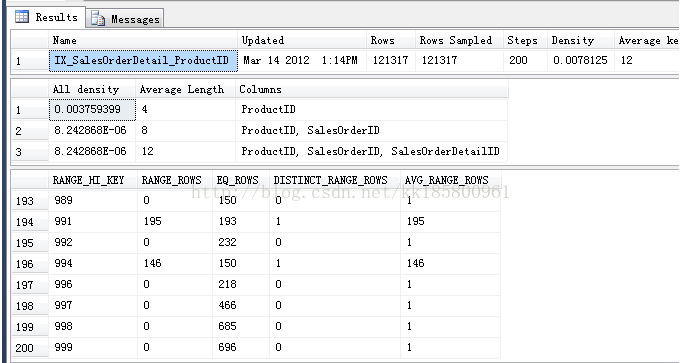Viewport: 682px width, 363px height.
Task: Select the All density cell 0.003759399
Action: pos(92,110)
